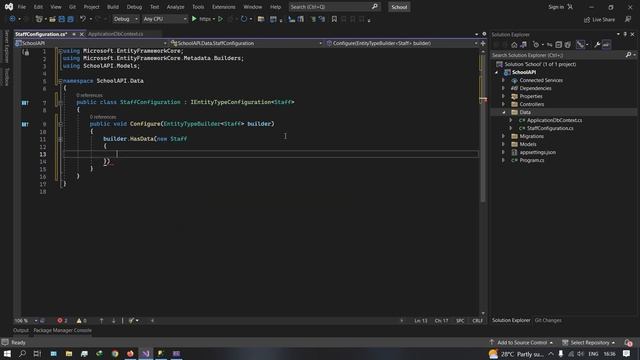Start debugging with the green https run button
Image resolution: width=640 pixels, height=360 pixels.
coord(194,19)
